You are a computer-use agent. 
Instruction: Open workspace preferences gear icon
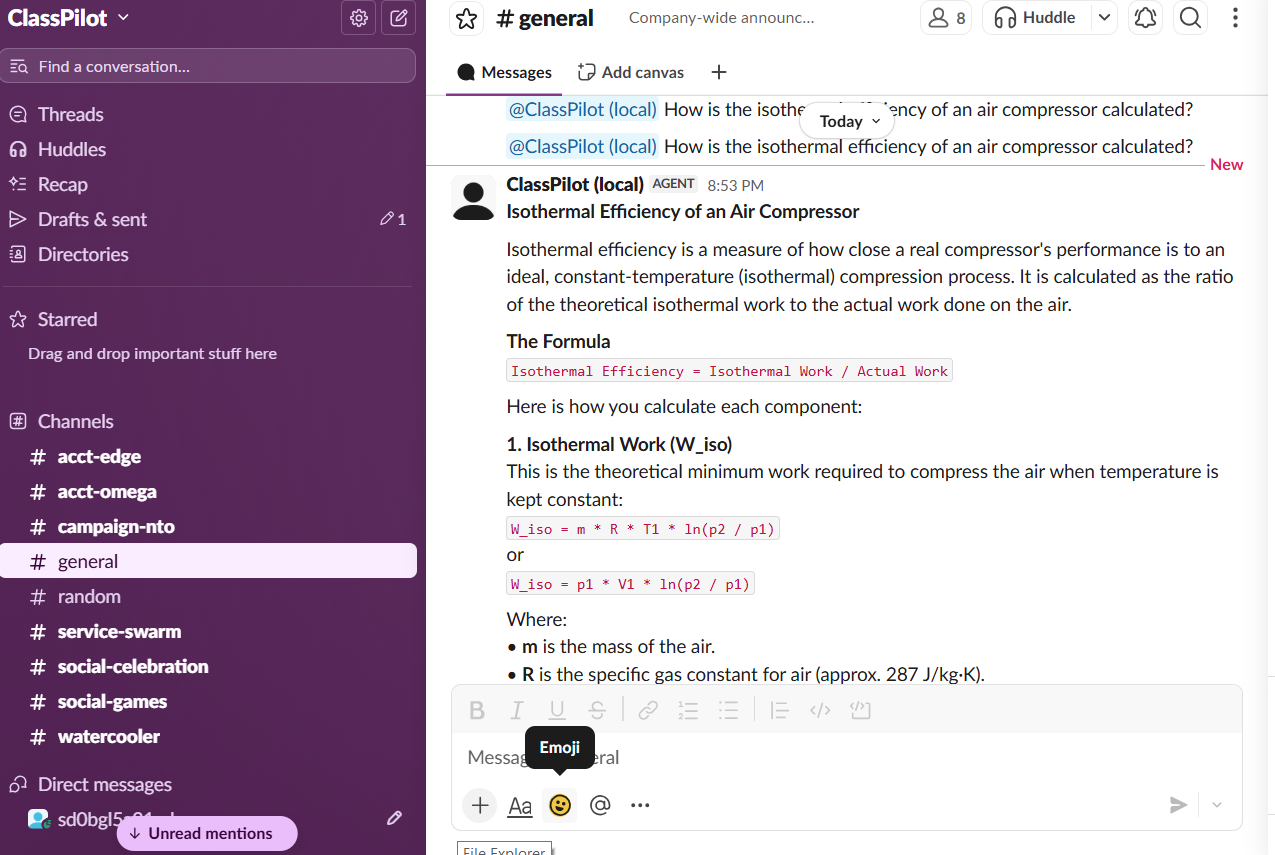(x=359, y=18)
